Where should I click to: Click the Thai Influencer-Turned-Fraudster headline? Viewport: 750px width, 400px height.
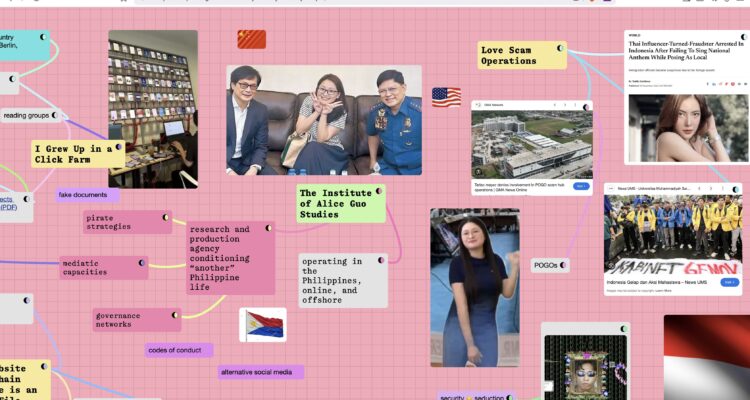pos(686,50)
